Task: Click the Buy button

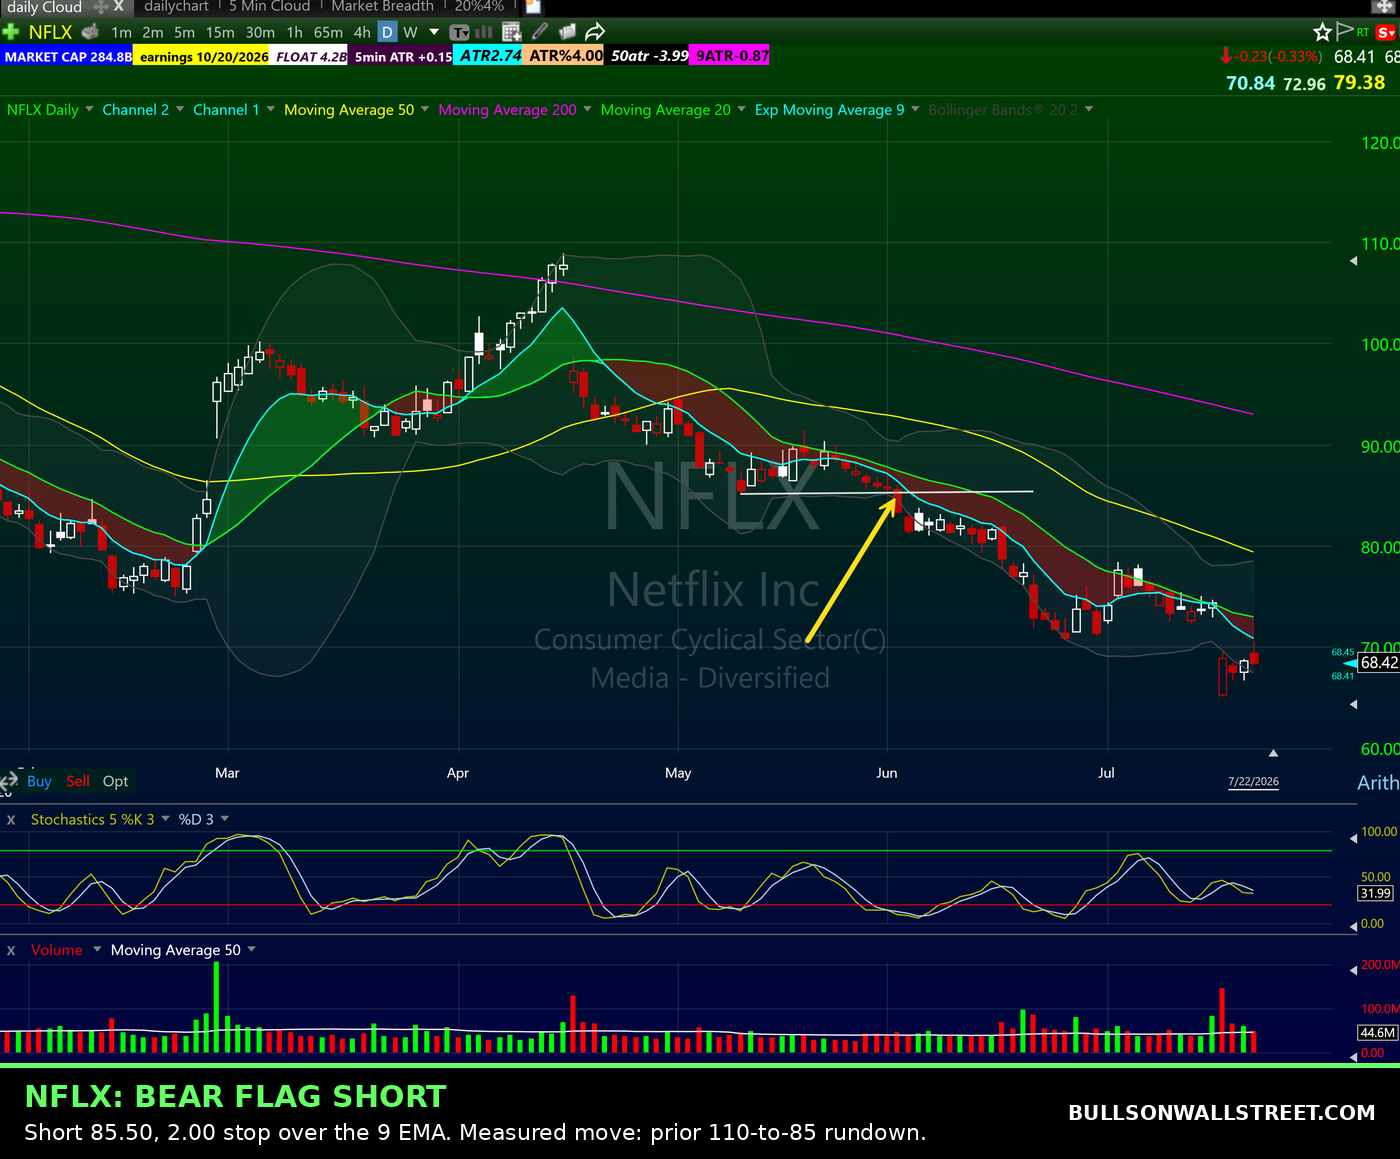Action: (39, 781)
